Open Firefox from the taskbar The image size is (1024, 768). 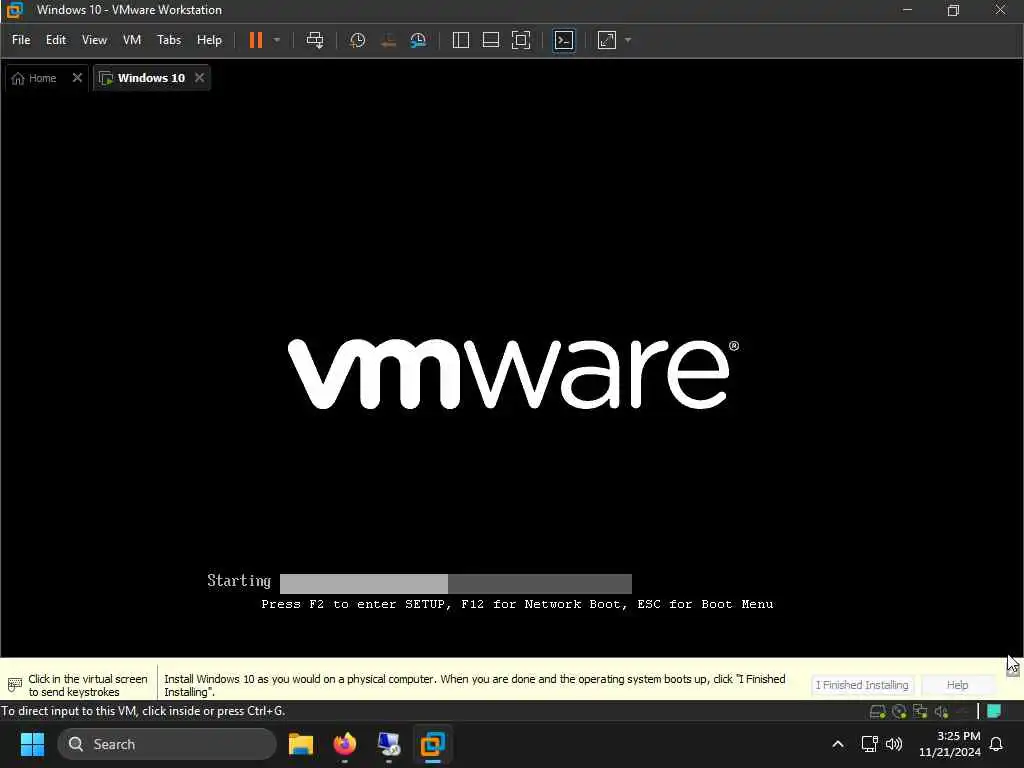point(345,744)
